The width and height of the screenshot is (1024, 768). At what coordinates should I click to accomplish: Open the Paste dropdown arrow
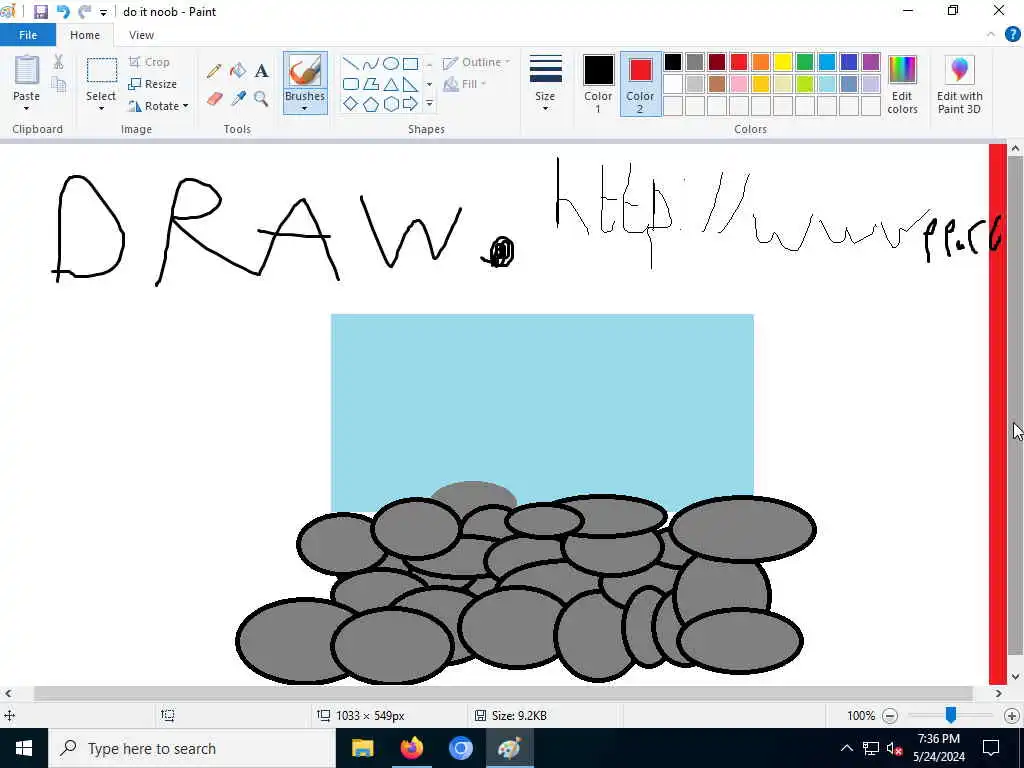[x=27, y=108]
